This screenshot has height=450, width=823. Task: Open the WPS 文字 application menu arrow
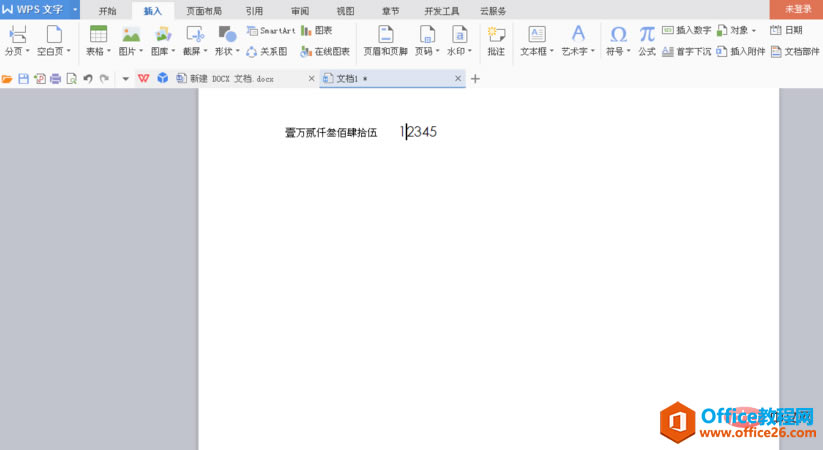tap(75, 9)
